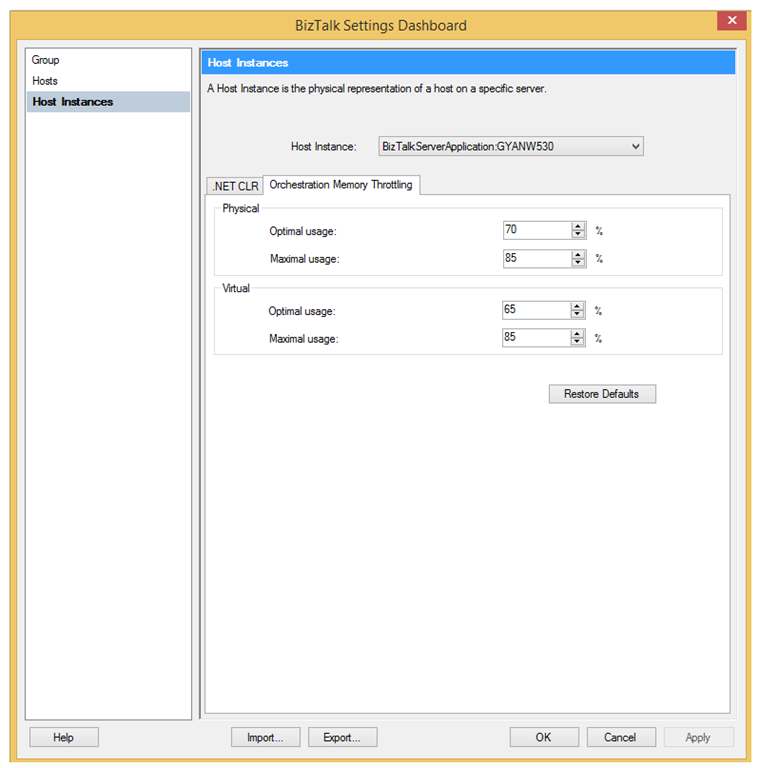Close the BizTalk Settings Dashboard window
Viewport: 760px width, 768px height.
click(x=732, y=21)
